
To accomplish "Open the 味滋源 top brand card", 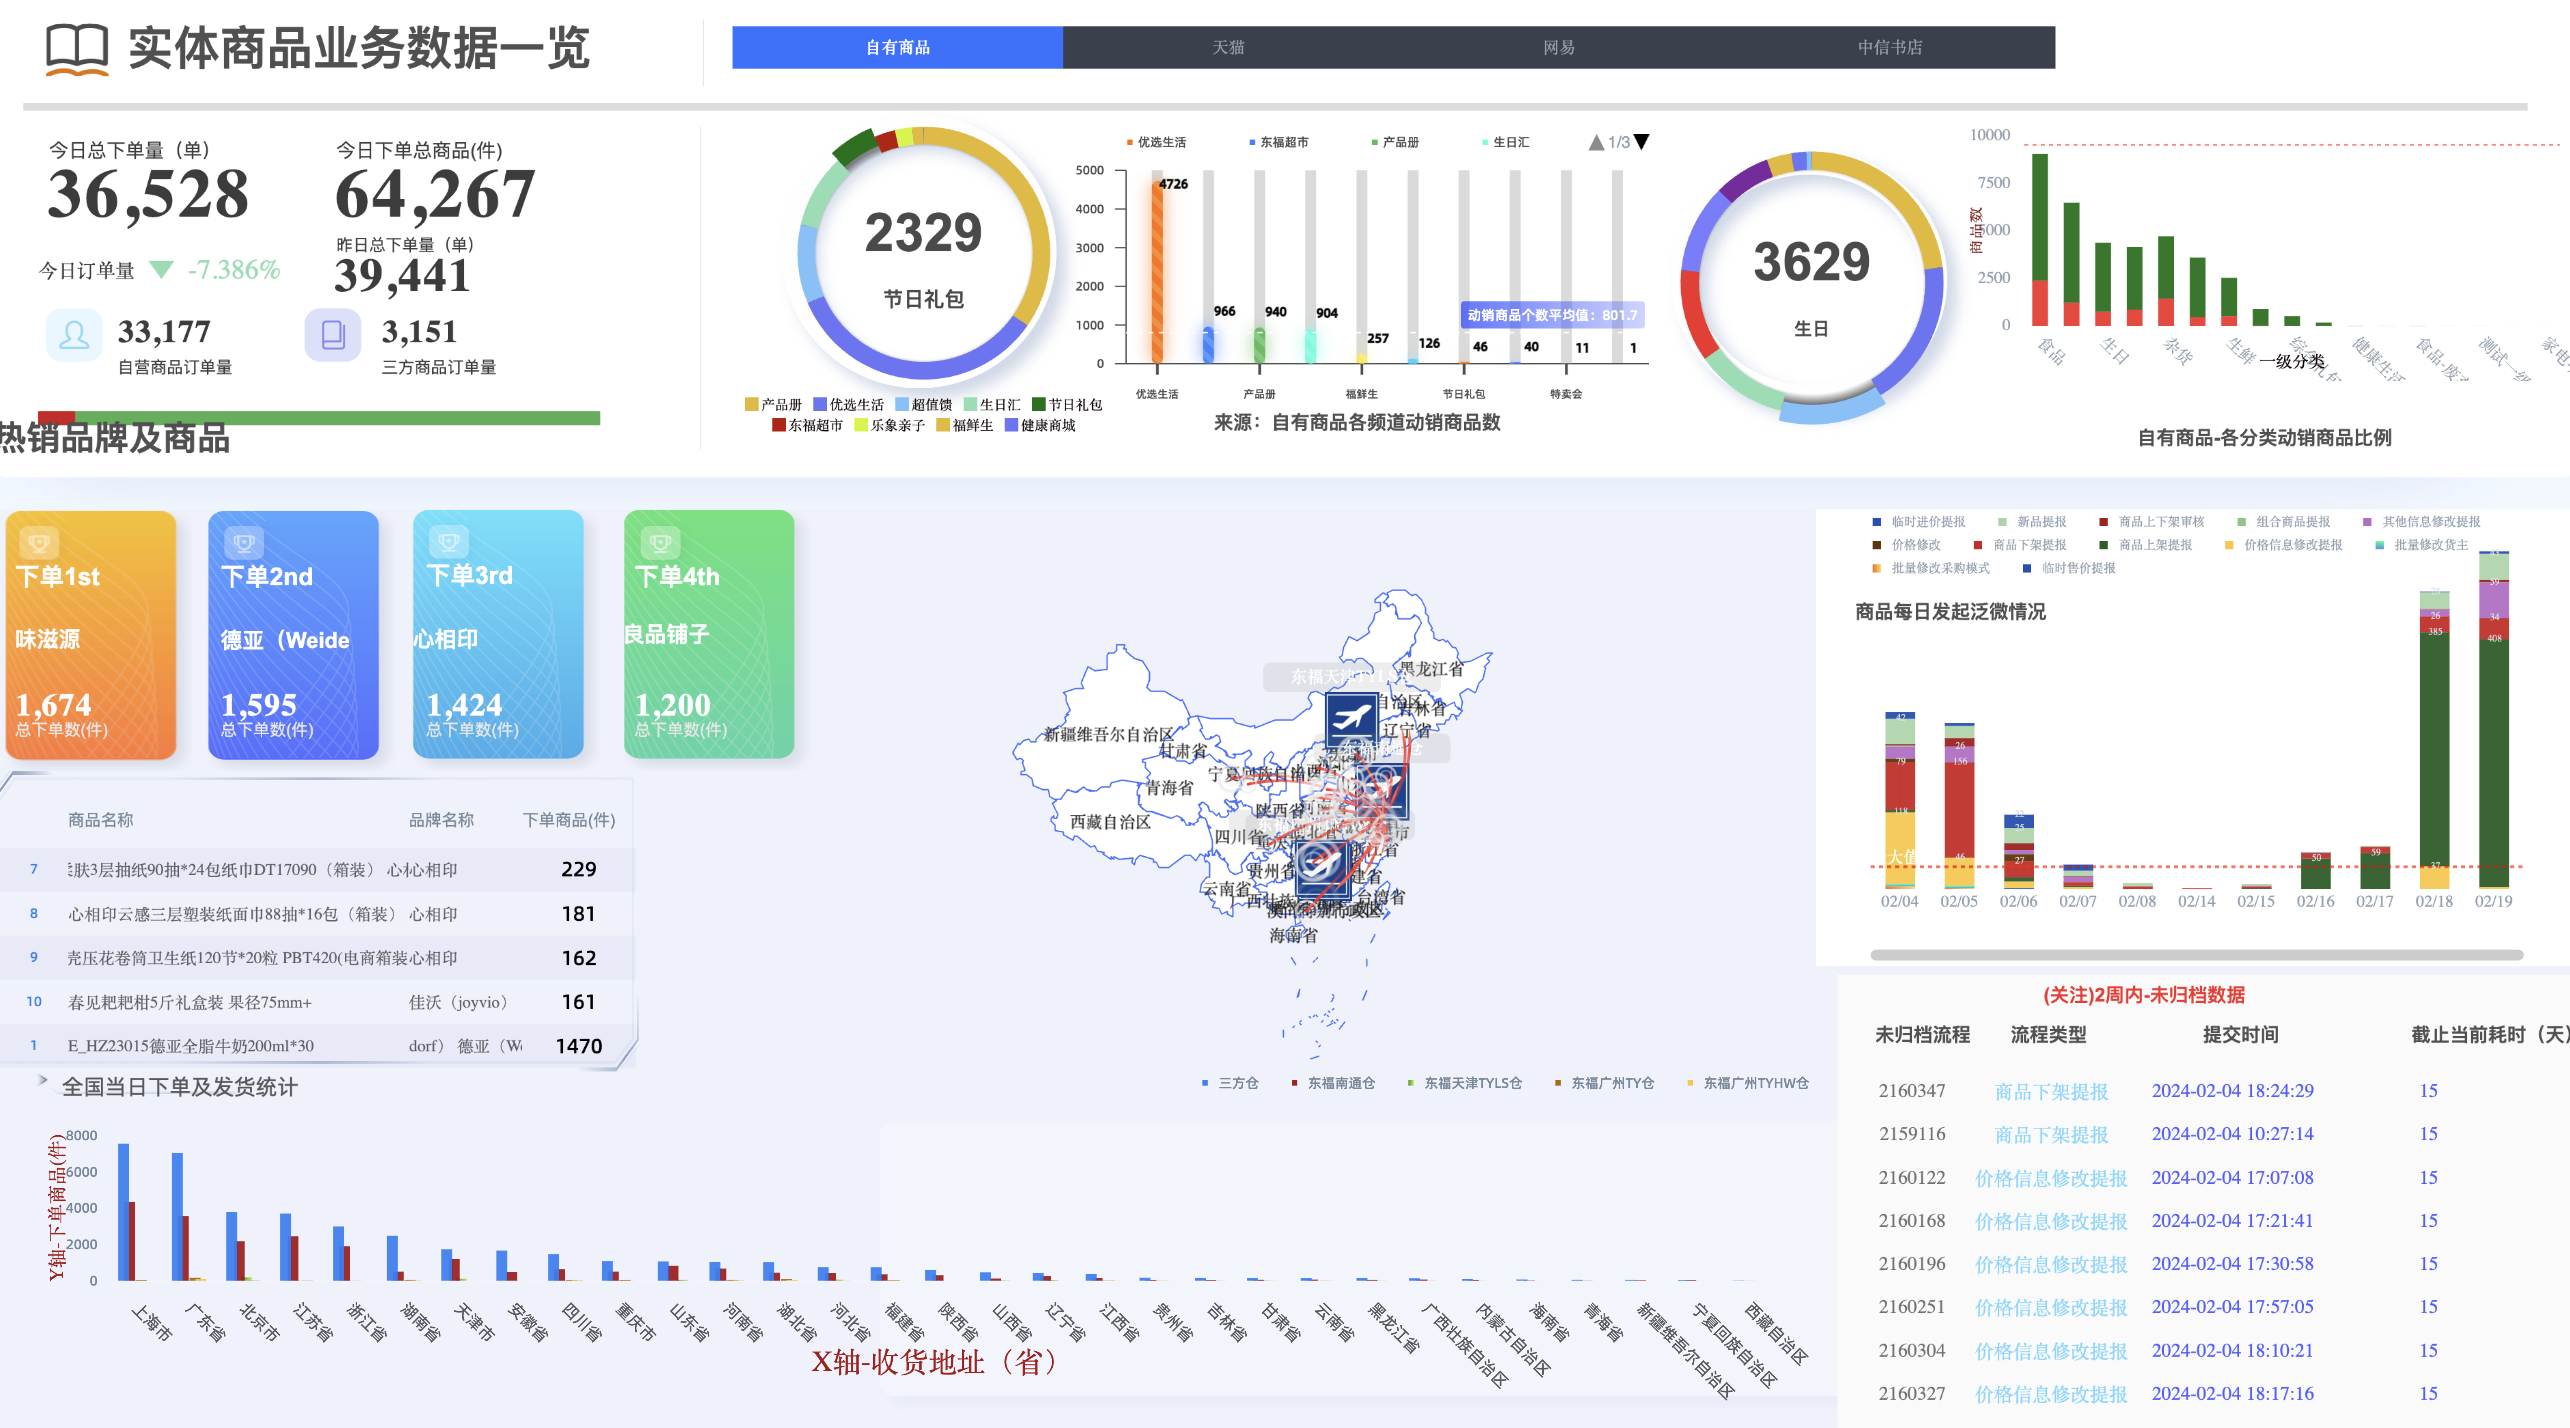I will pyautogui.click(x=91, y=634).
